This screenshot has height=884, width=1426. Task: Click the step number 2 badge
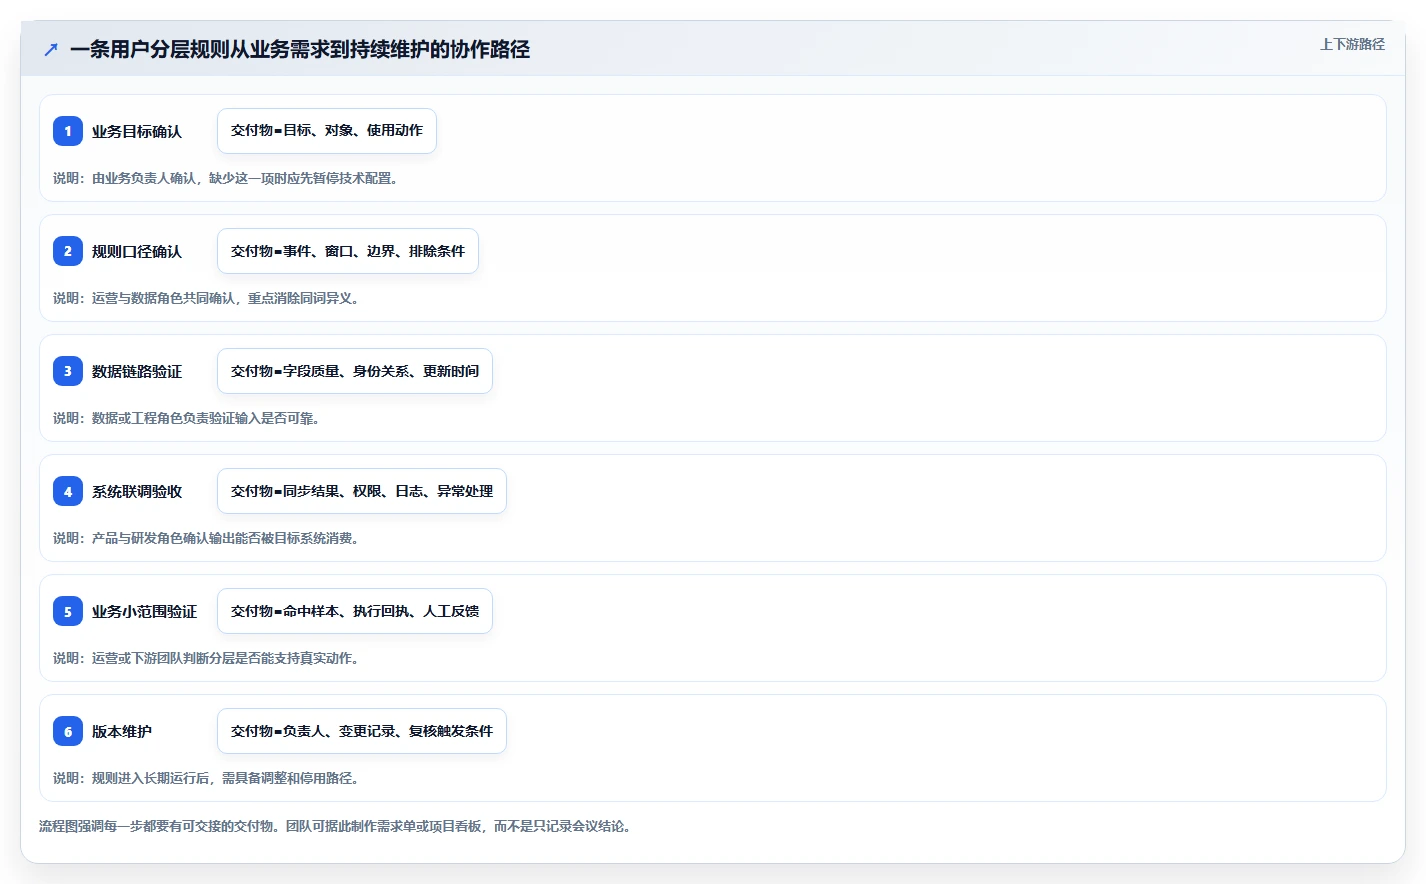68,251
